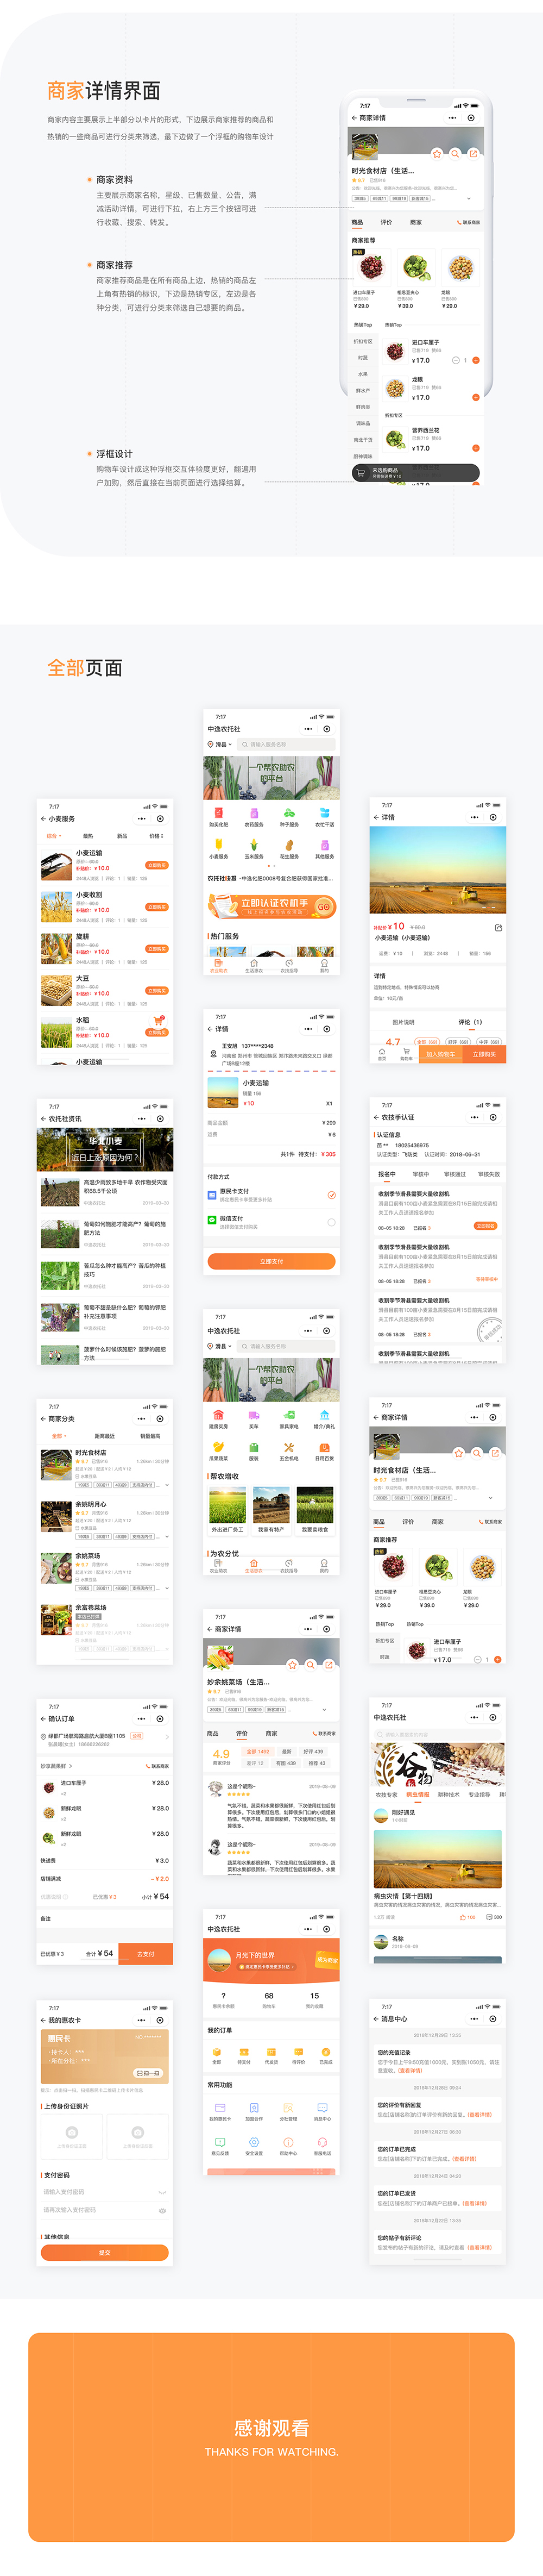The height and width of the screenshot is (2576, 543).
Task: Select 惠民卡支付 radio option
Action: (331, 1194)
